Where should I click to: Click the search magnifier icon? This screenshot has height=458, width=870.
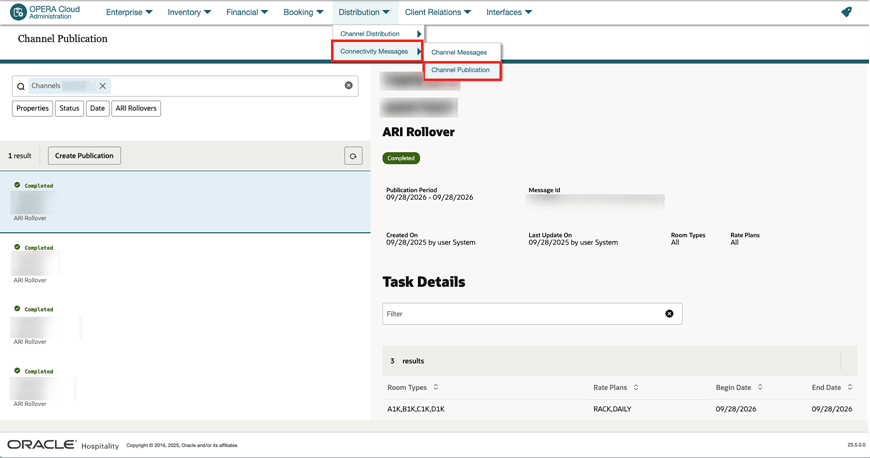tap(21, 86)
